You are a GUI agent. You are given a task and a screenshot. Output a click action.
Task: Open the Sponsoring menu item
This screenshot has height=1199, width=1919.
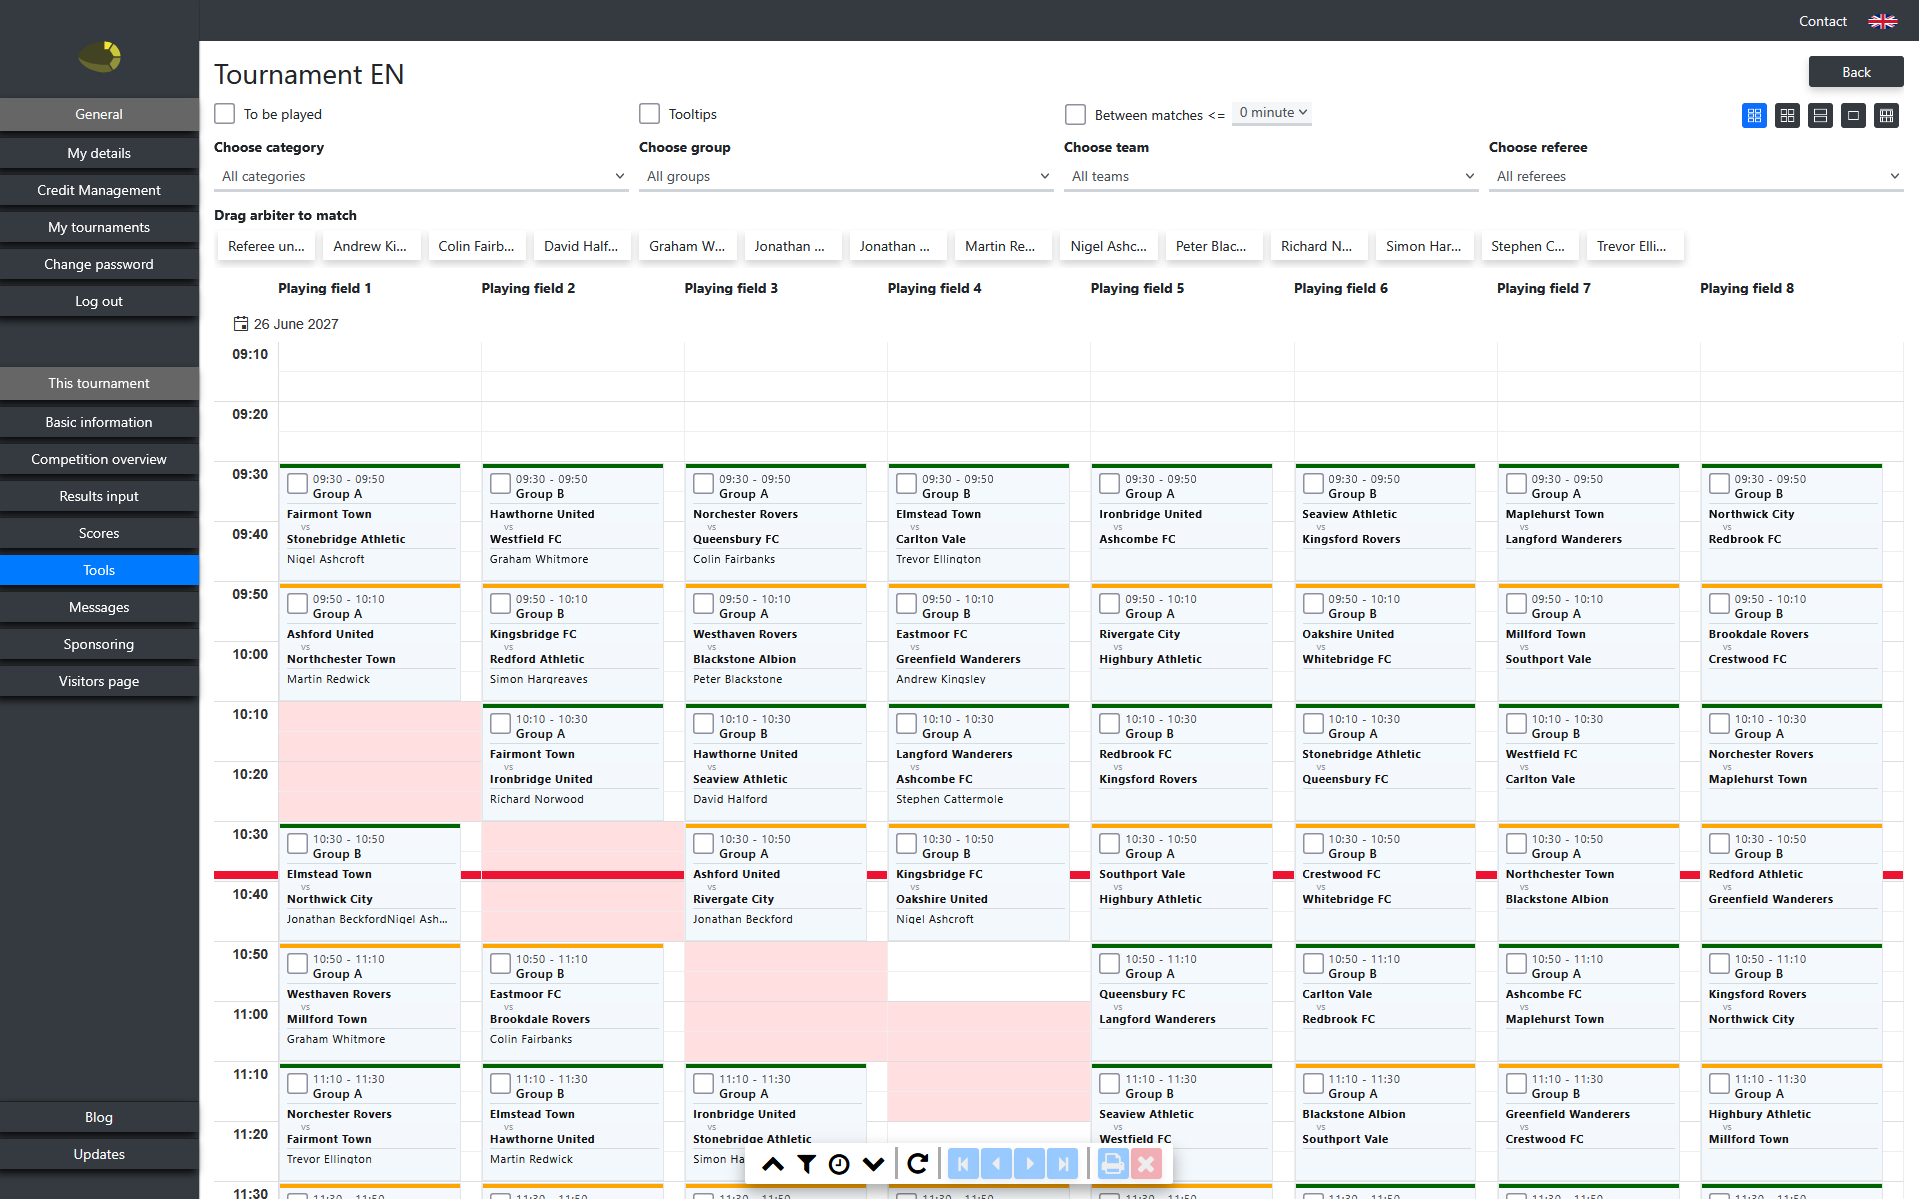point(99,644)
